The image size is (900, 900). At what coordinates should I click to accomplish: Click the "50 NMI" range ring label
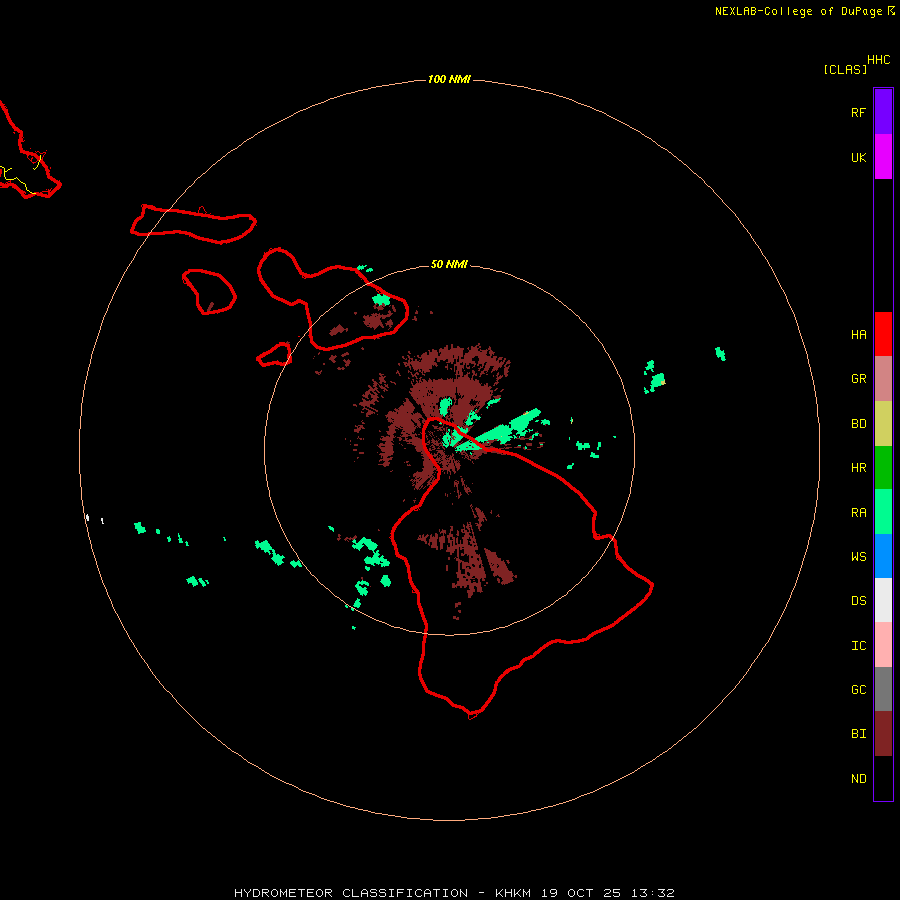point(449,264)
